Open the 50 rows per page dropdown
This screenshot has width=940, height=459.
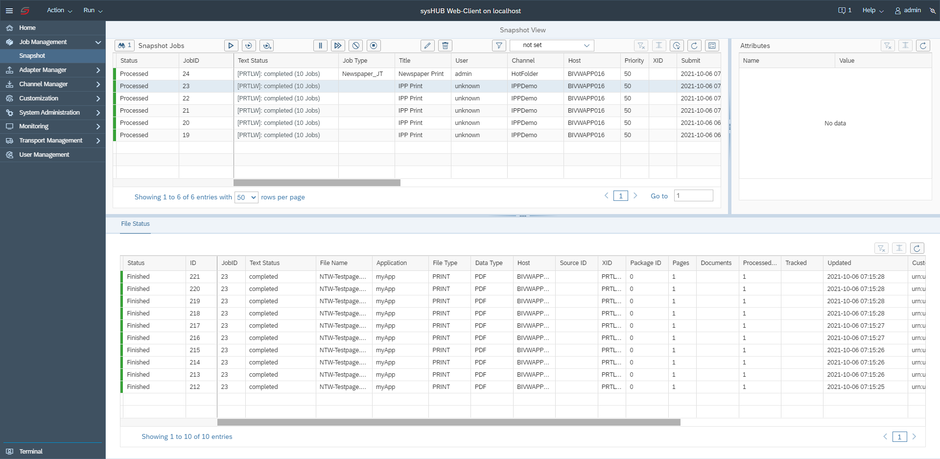coord(246,197)
